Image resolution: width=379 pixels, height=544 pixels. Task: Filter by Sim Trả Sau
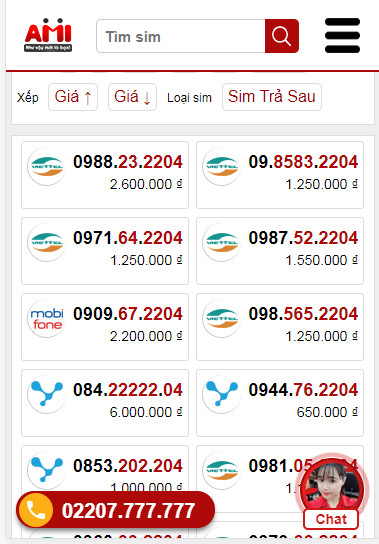(x=272, y=97)
